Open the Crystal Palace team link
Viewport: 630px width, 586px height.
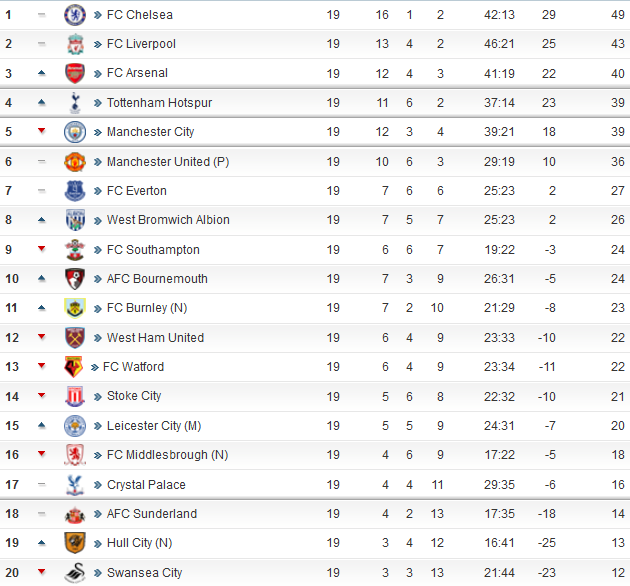coord(146,485)
